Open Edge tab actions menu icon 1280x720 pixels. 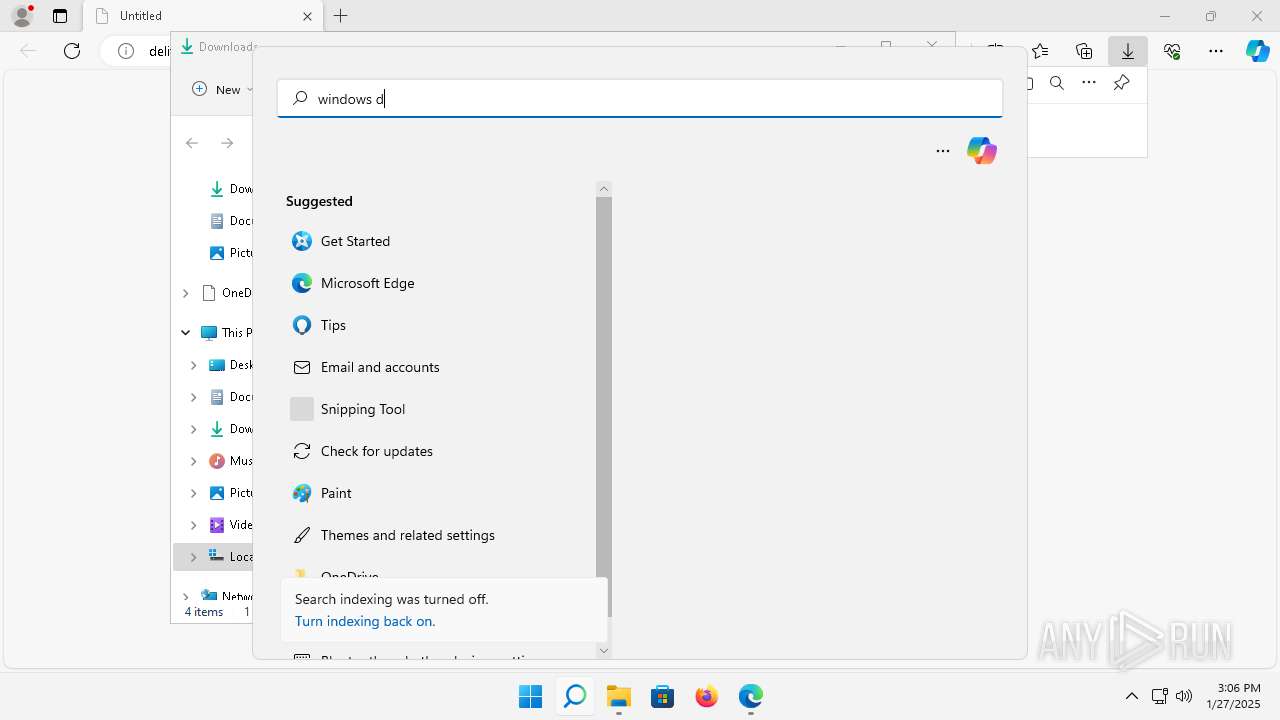(x=60, y=16)
